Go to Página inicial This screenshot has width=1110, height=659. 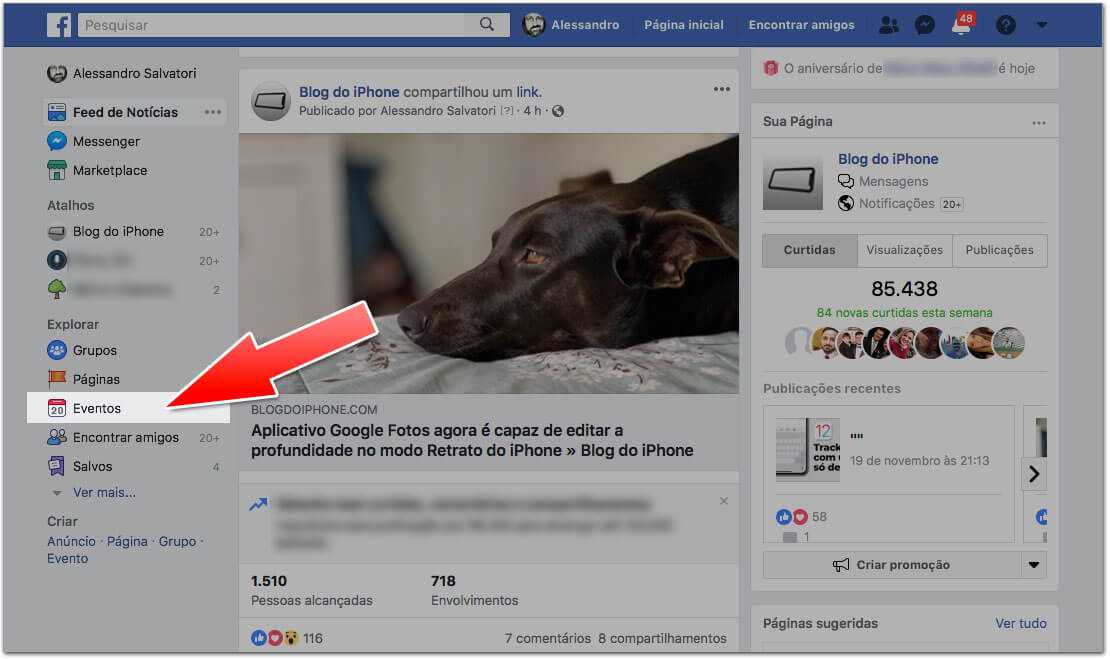tap(683, 25)
